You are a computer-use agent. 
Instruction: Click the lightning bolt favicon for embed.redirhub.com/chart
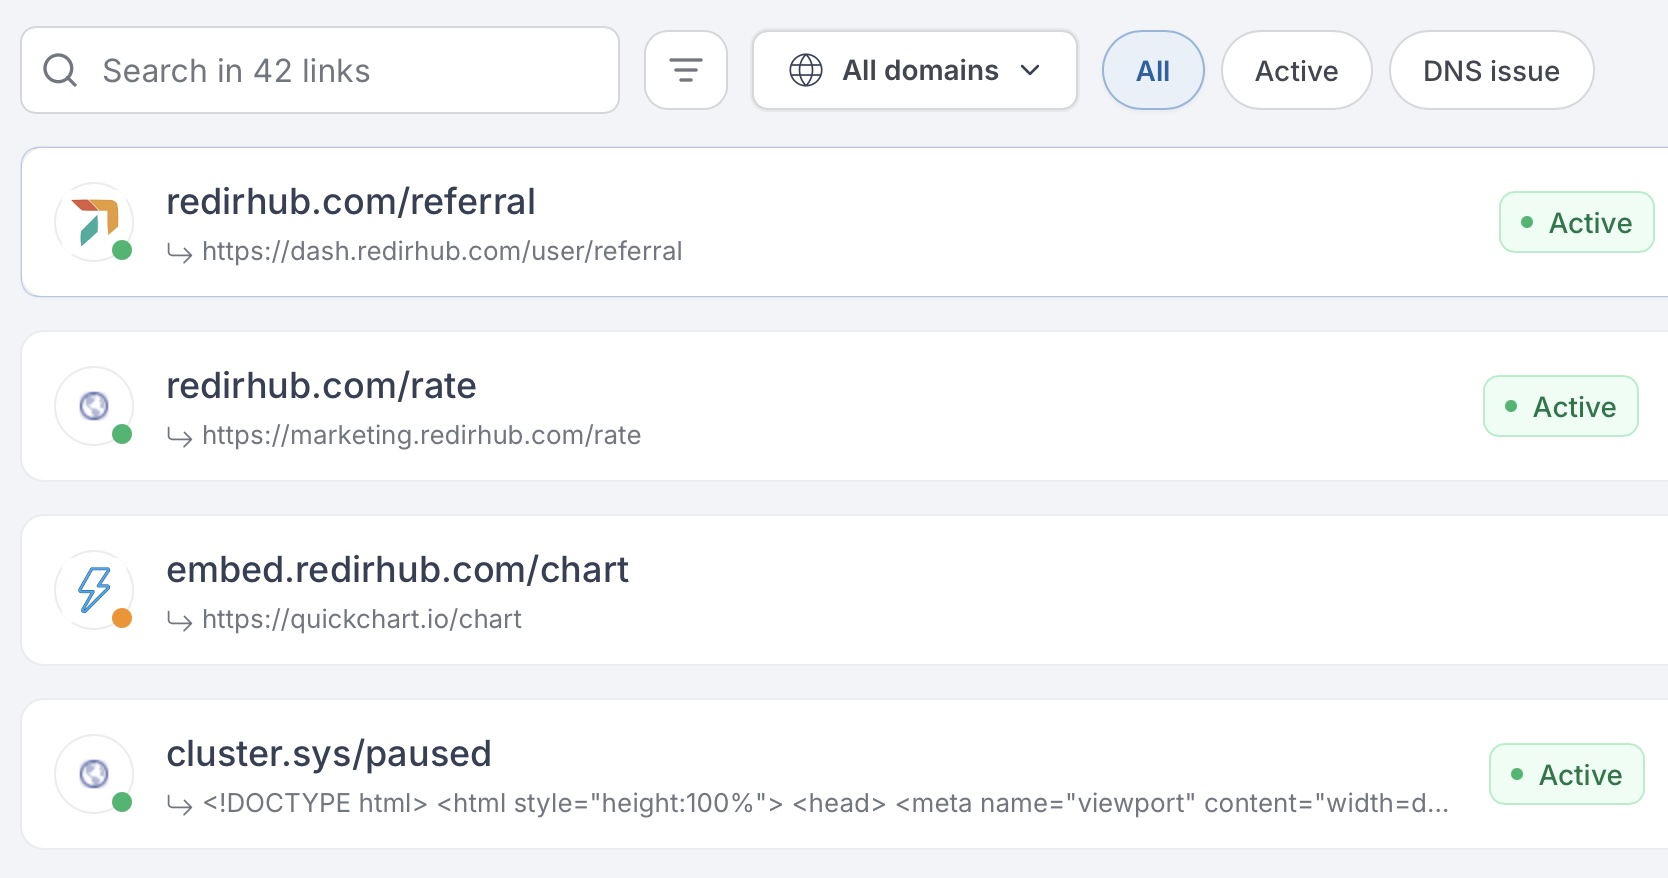click(x=95, y=589)
